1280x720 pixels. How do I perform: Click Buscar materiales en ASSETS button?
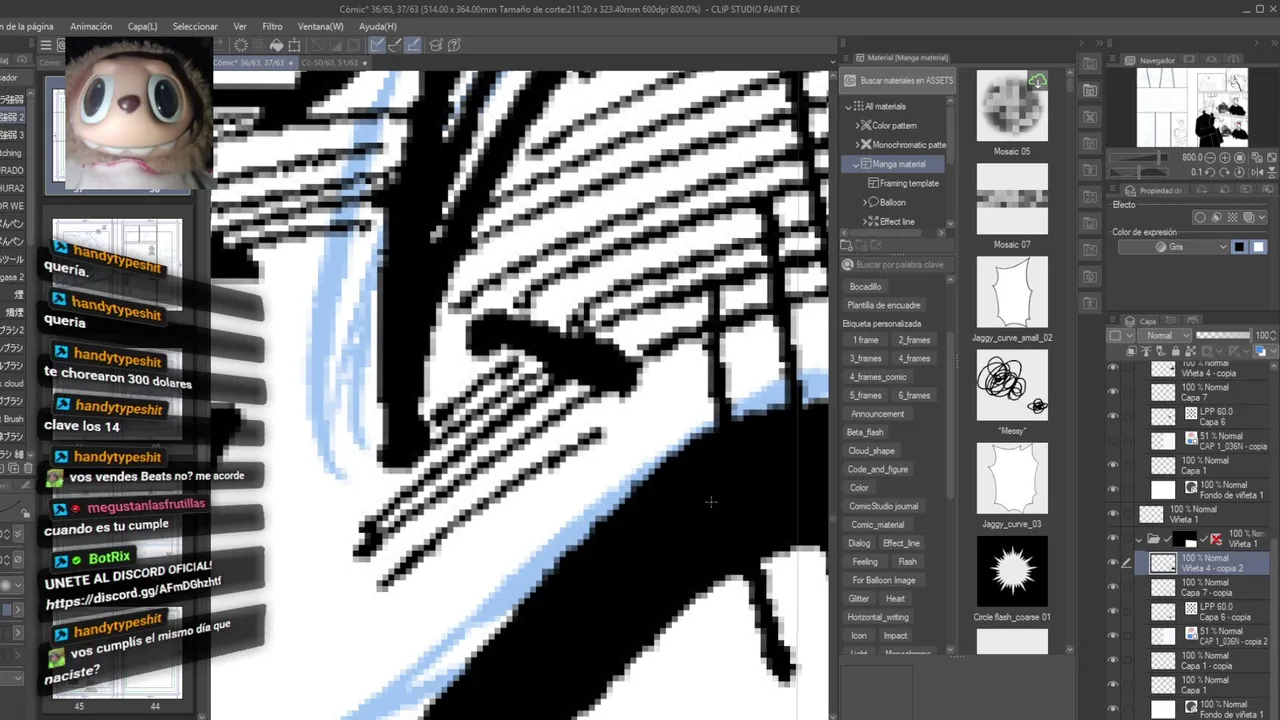click(x=898, y=80)
